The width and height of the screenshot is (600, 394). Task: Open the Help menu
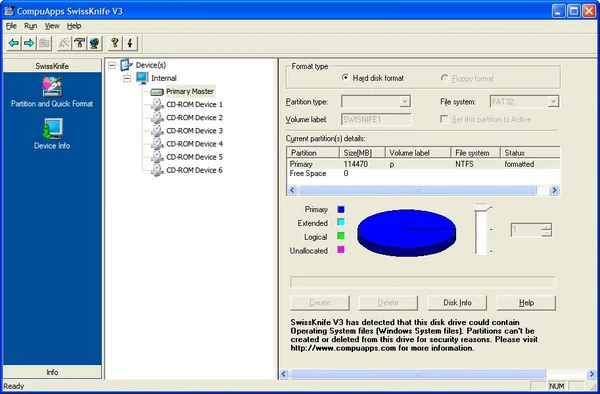(x=74, y=26)
